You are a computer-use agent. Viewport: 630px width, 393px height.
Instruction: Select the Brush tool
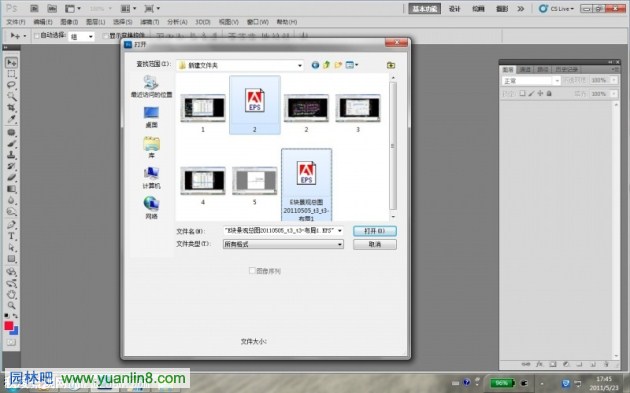11,144
